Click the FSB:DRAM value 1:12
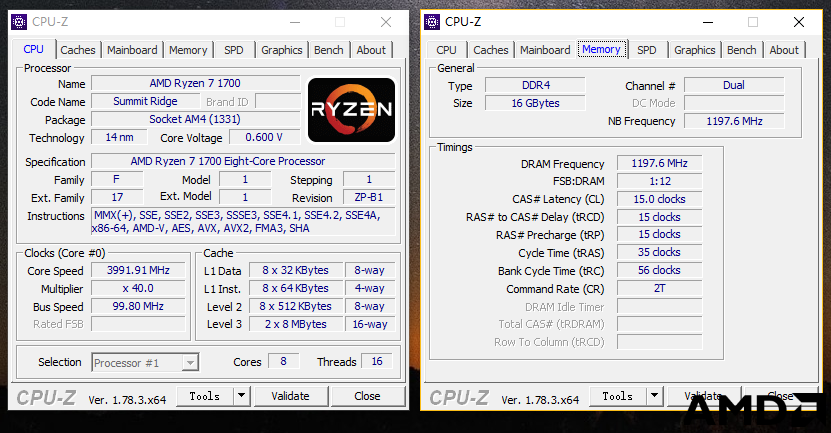Image resolution: width=831 pixels, height=433 pixels. click(660, 181)
